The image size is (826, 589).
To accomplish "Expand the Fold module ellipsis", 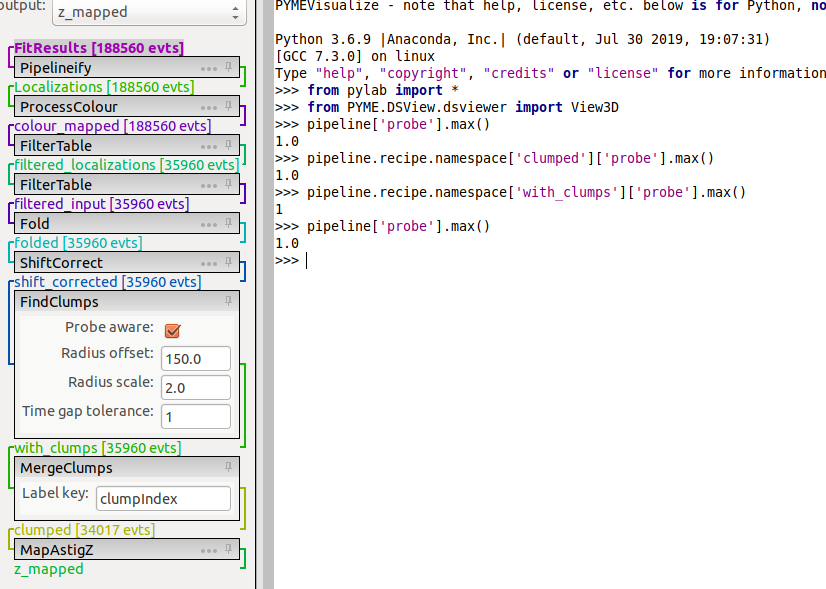I will (209, 224).
